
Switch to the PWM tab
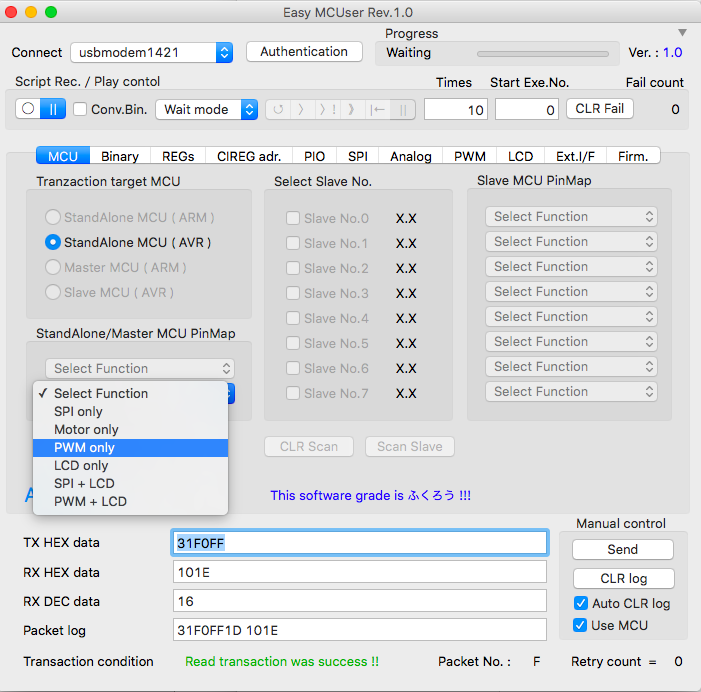coord(470,156)
